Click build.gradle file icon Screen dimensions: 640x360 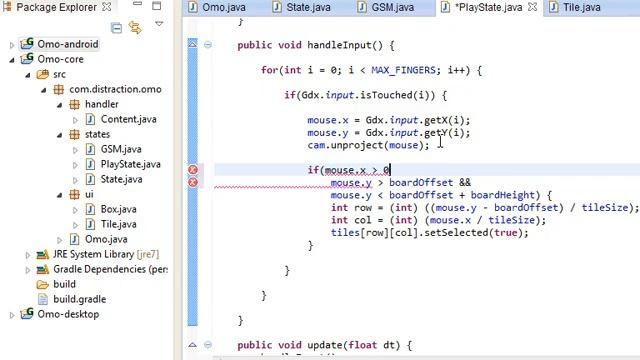tap(43, 299)
